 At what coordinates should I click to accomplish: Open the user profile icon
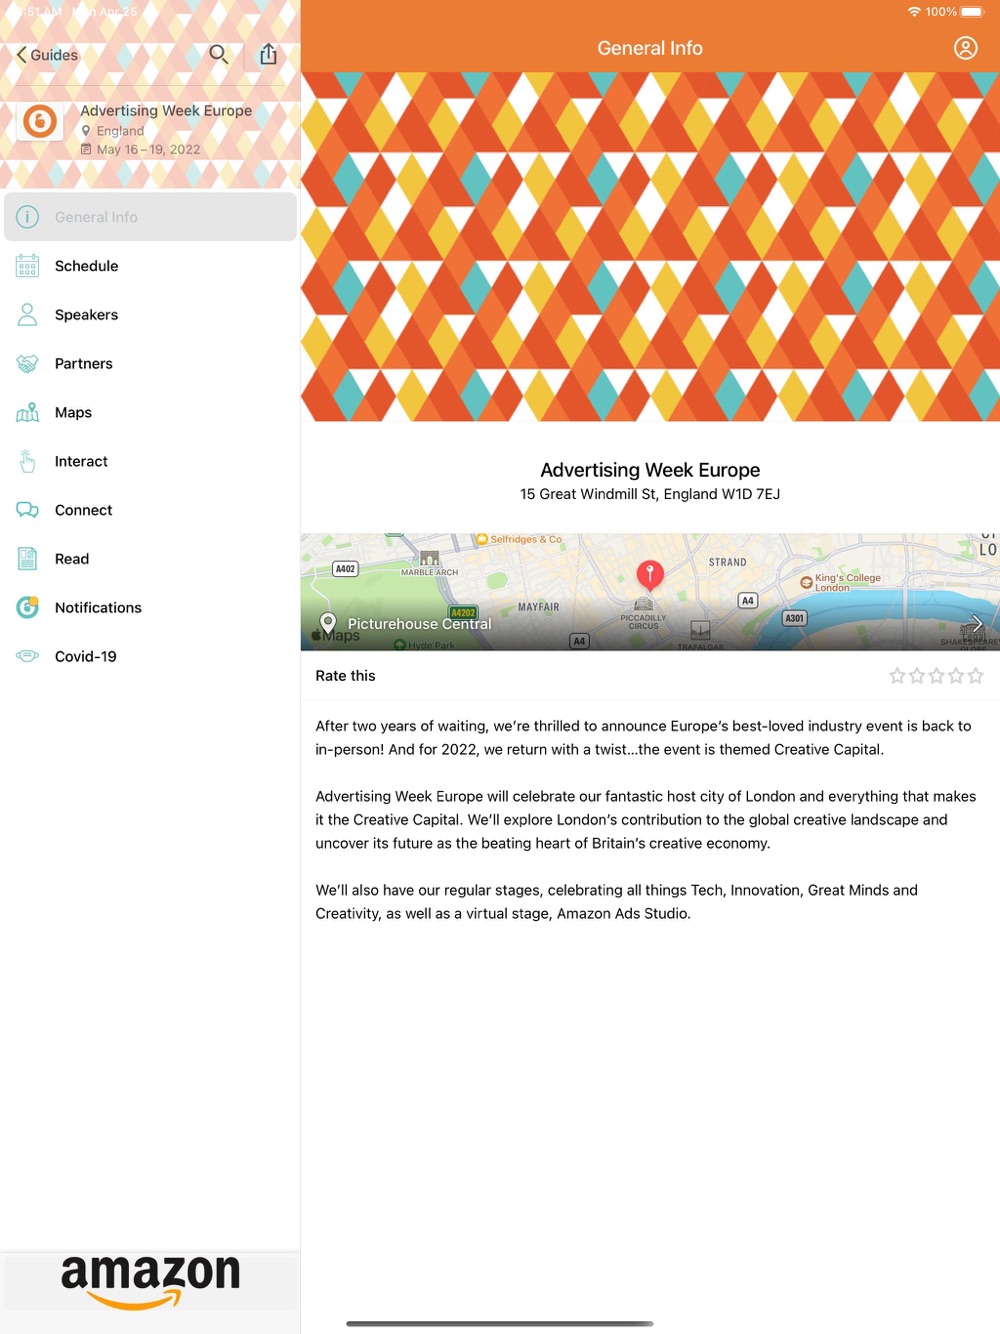[965, 48]
